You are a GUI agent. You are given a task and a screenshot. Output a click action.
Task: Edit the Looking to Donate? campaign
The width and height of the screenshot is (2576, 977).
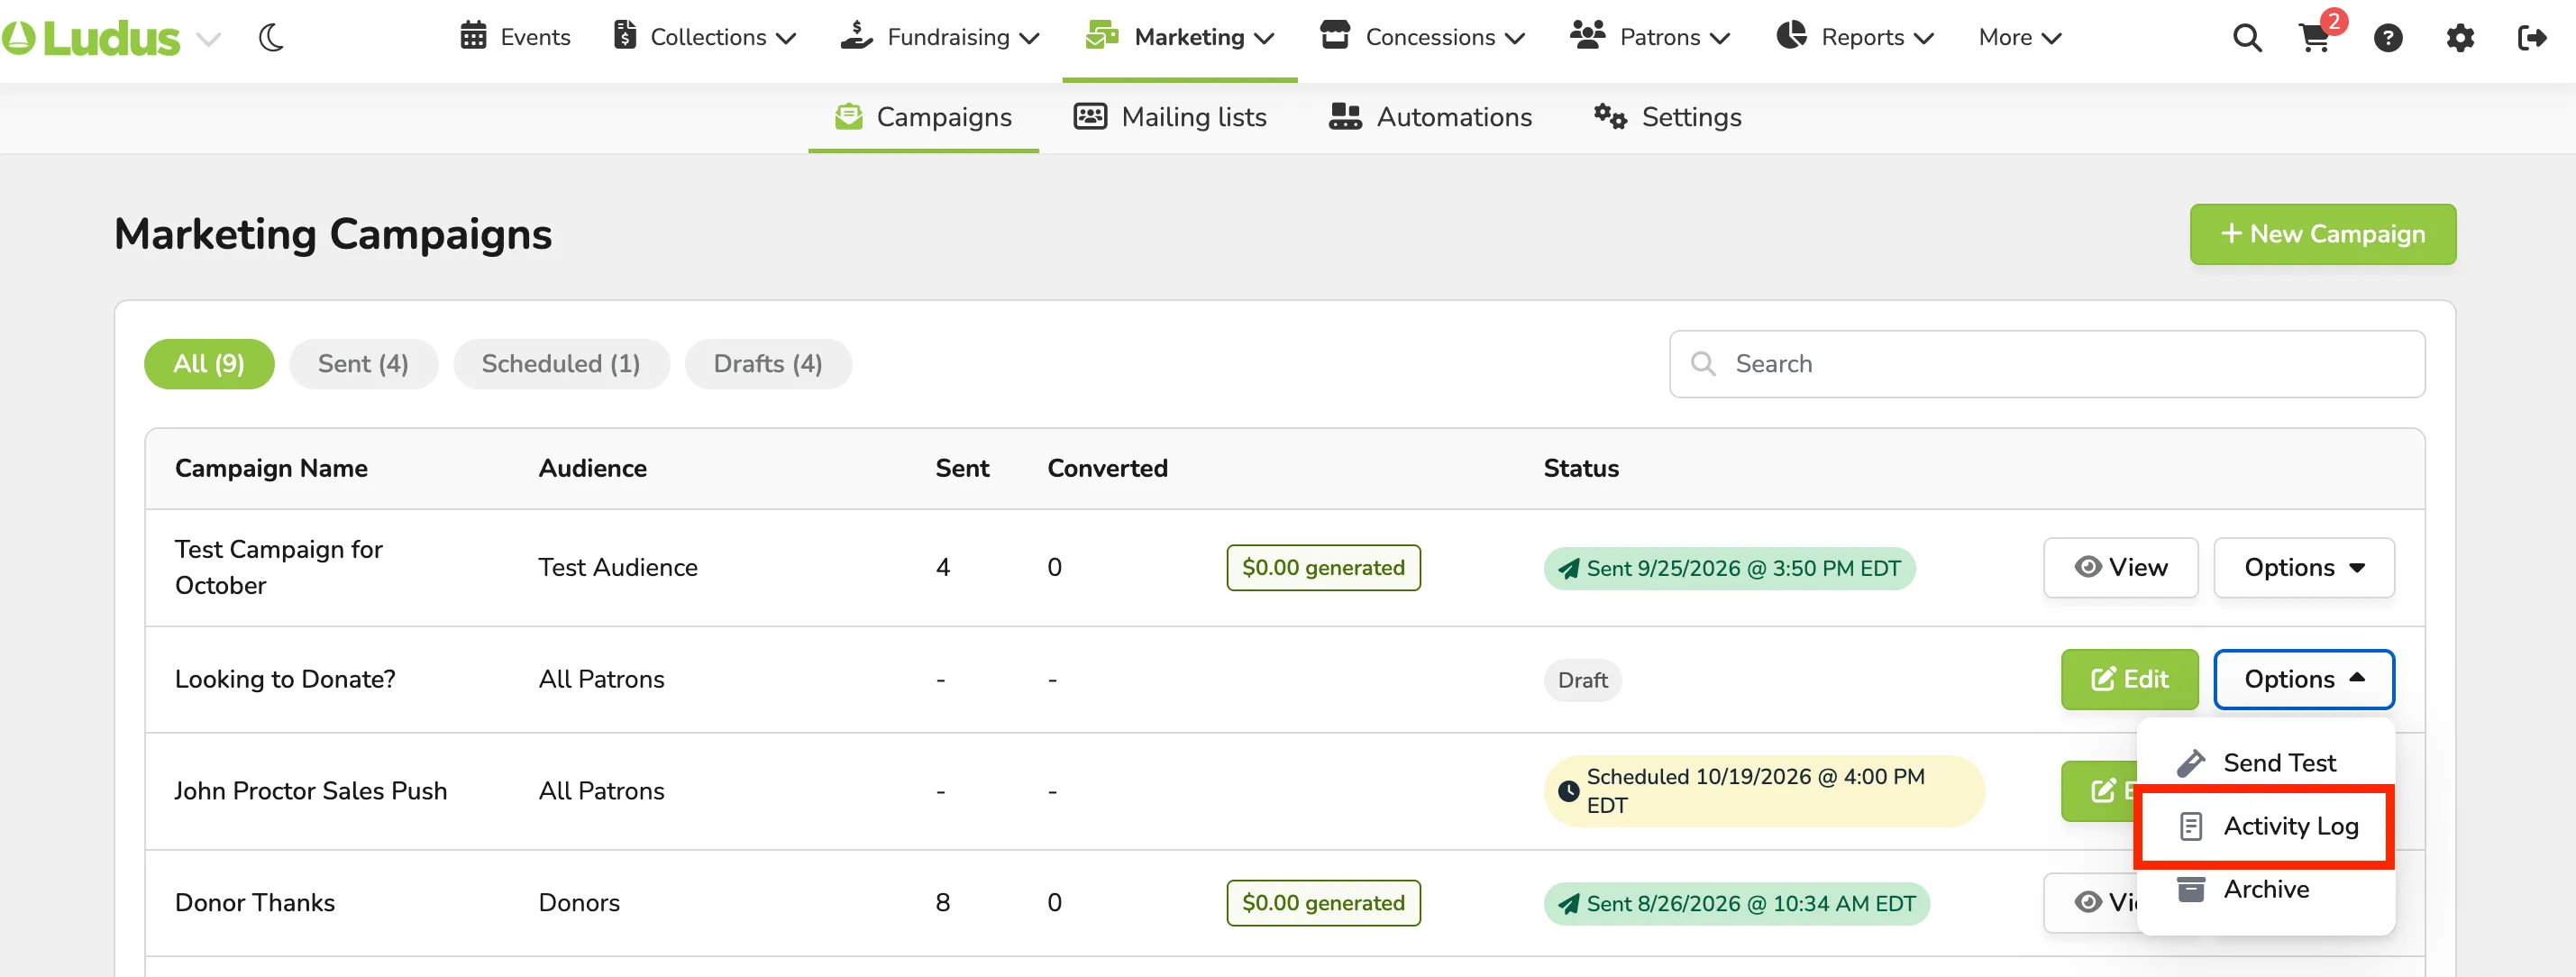tap(2129, 680)
